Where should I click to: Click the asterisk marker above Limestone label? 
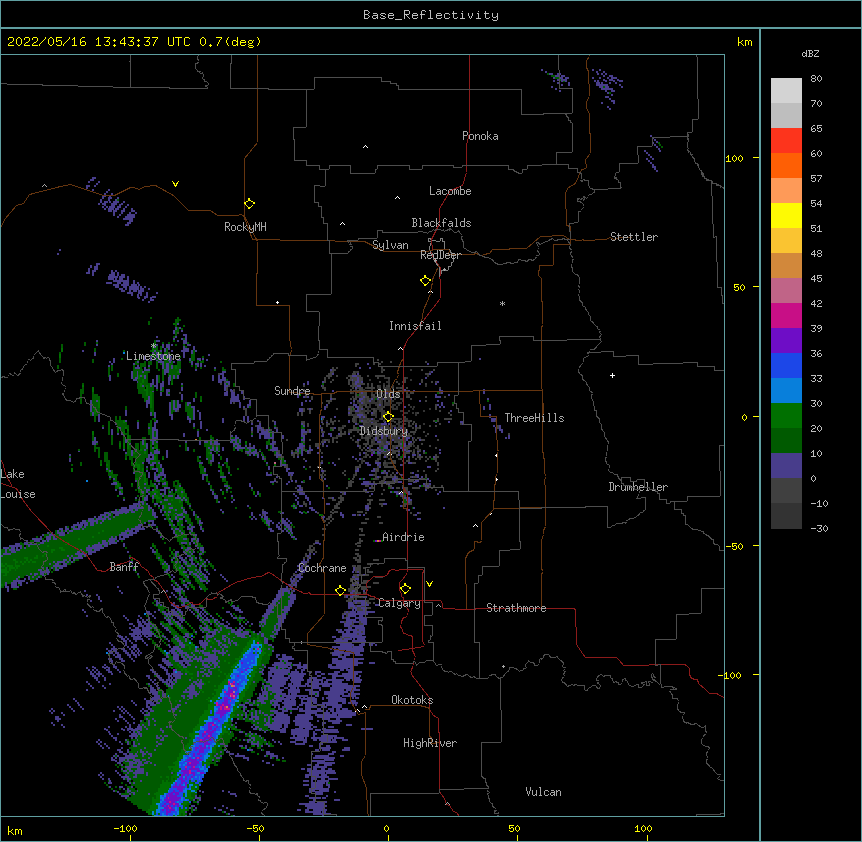pos(154,346)
